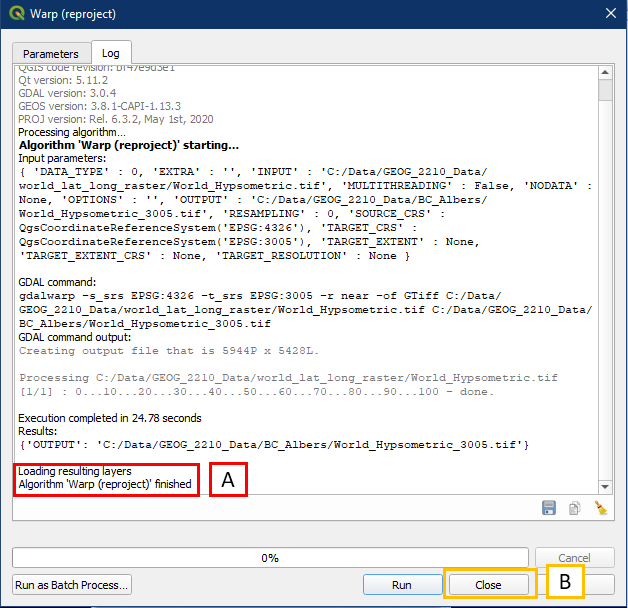The height and width of the screenshot is (608, 628).
Task: Click the log scrollbar down arrow
Action: 605,484
